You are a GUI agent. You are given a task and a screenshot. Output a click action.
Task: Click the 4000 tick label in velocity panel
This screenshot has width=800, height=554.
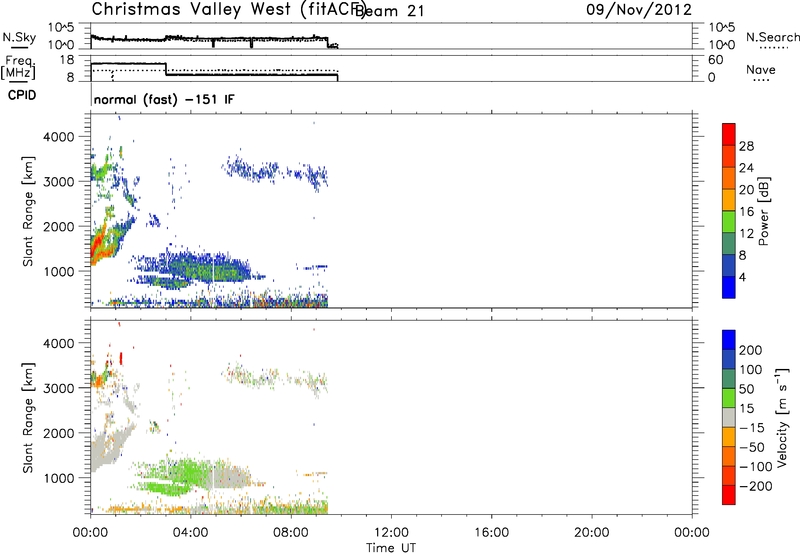tap(59, 343)
